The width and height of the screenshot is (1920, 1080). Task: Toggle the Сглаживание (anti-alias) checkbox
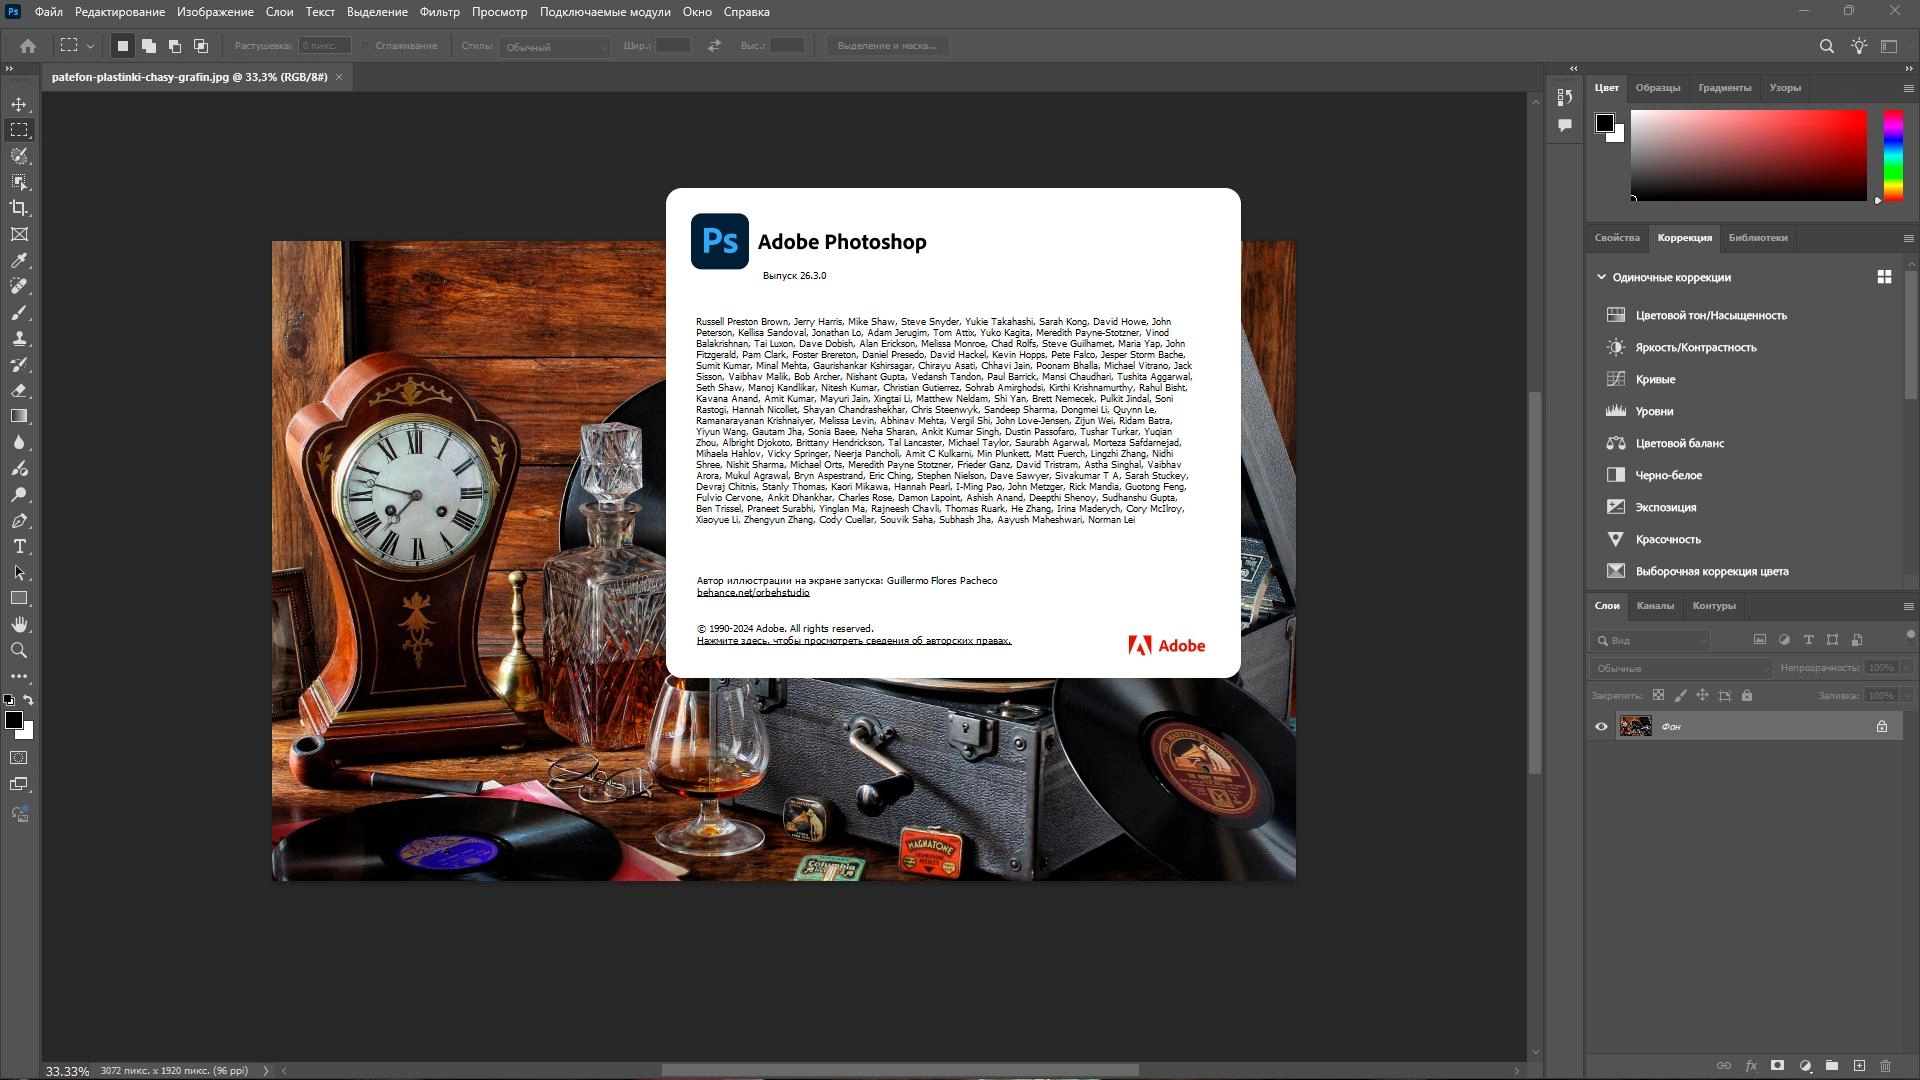pyautogui.click(x=366, y=46)
